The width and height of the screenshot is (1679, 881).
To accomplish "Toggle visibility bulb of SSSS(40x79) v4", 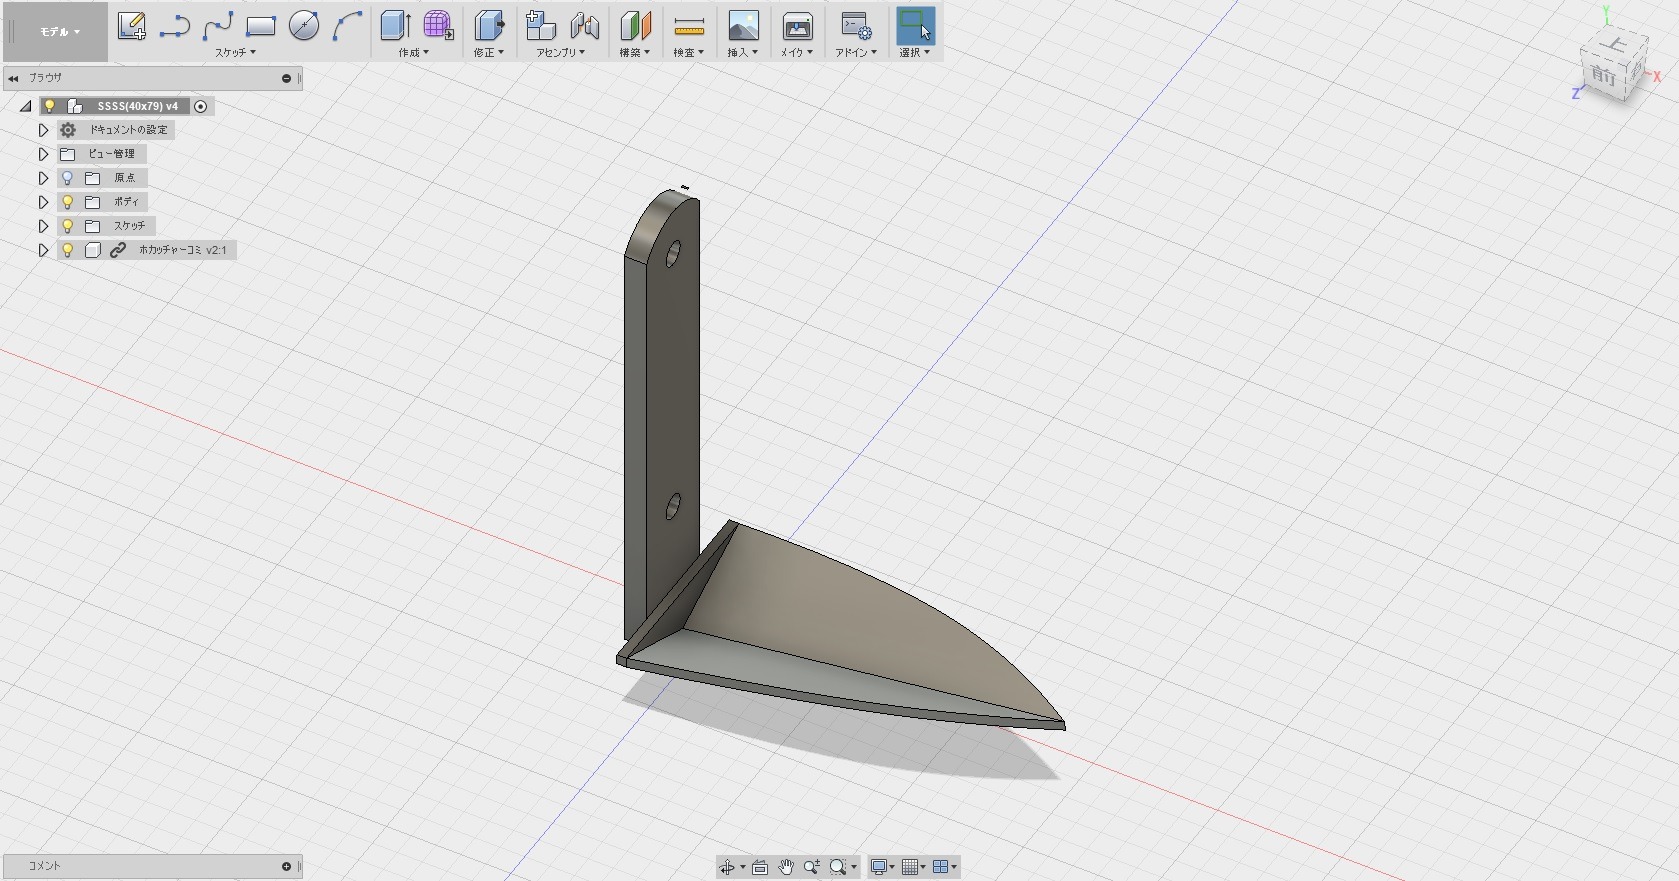I will (49, 106).
